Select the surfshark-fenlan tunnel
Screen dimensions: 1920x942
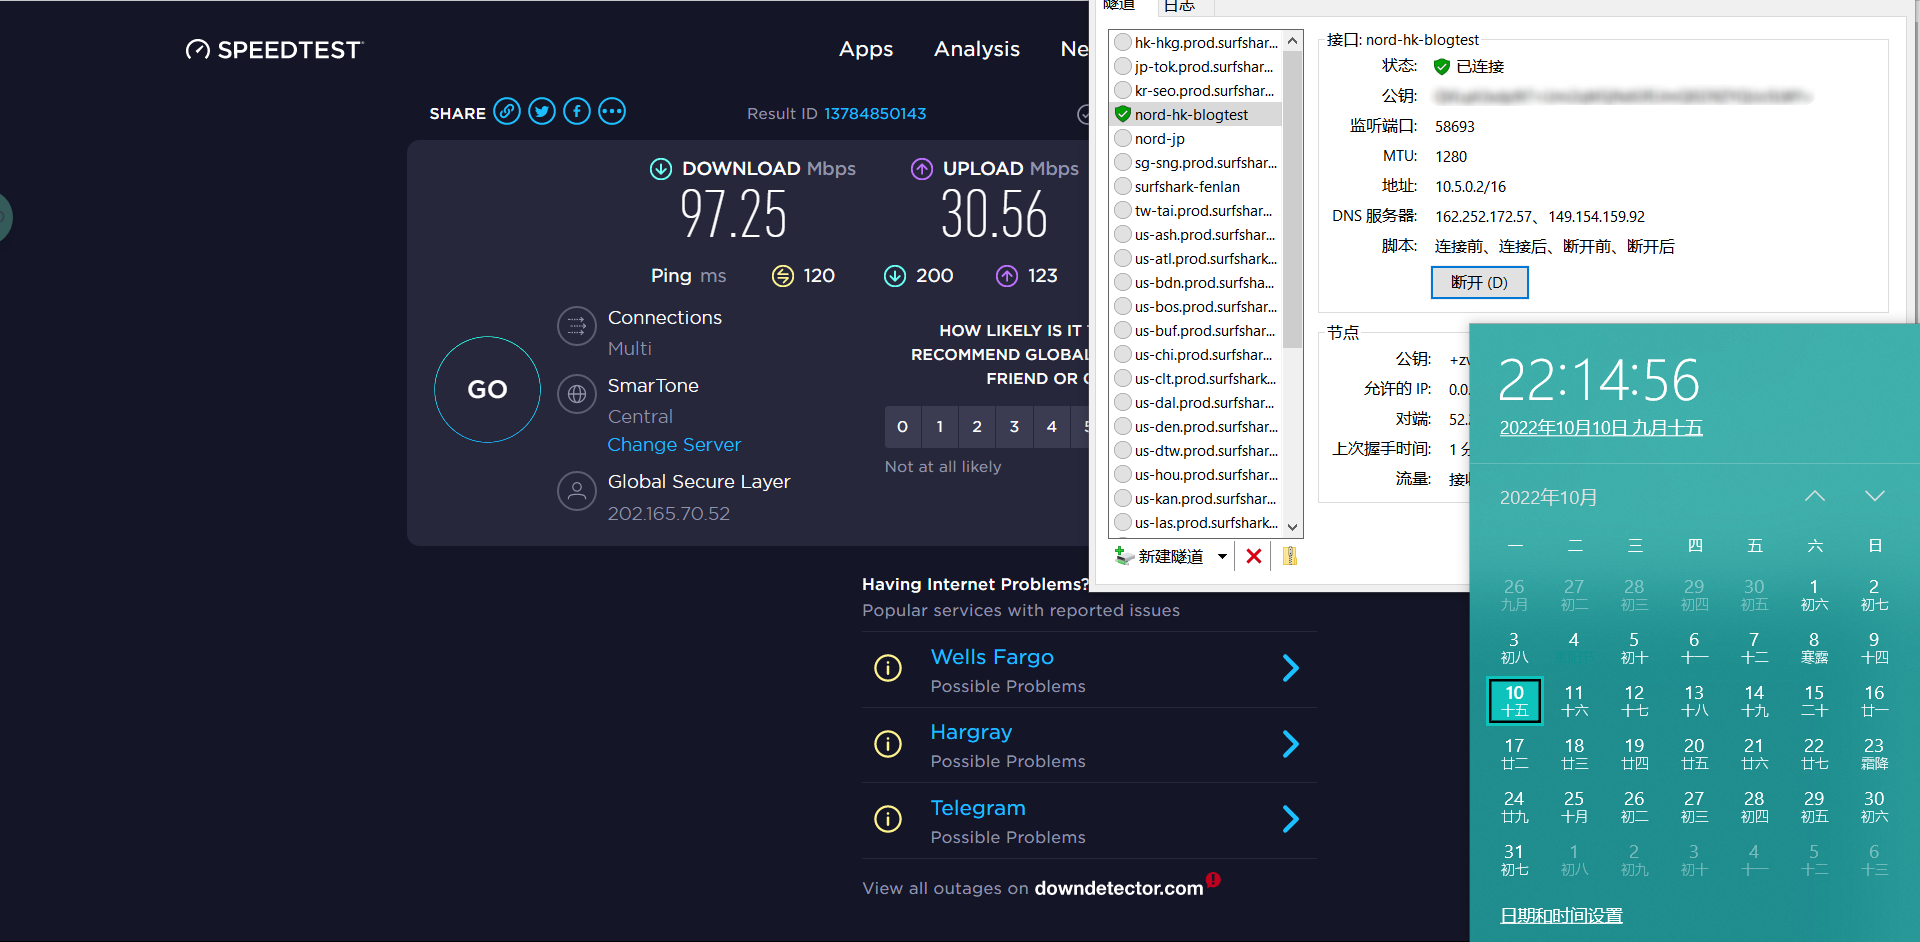coord(1186,187)
